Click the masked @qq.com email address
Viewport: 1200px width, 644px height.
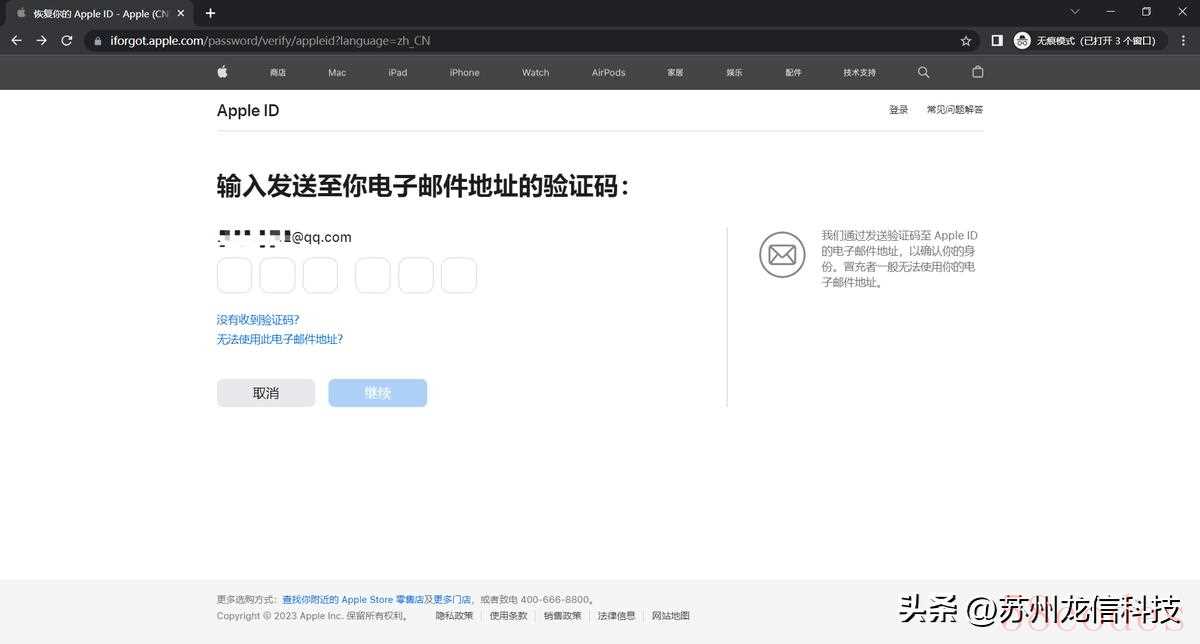[x=285, y=237]
